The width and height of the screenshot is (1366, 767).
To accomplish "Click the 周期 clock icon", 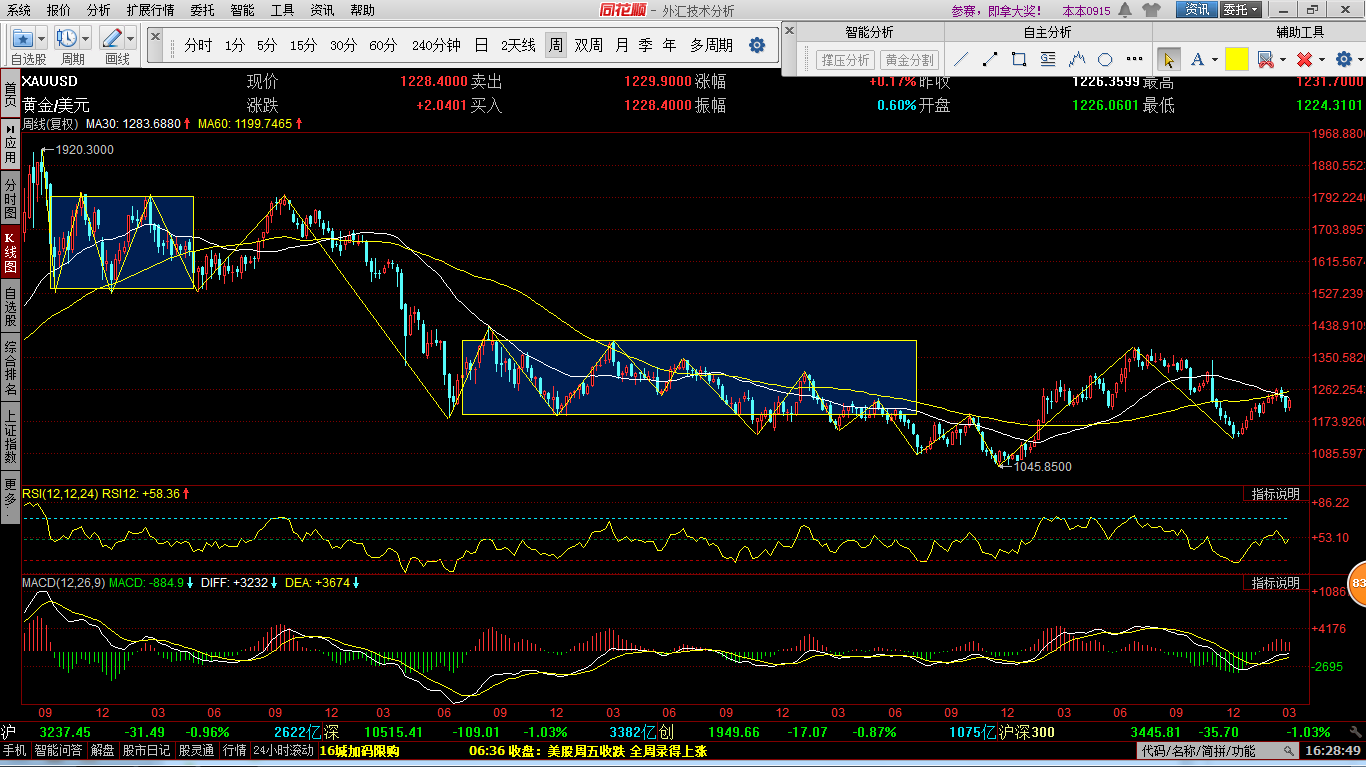I will point(67,39).
